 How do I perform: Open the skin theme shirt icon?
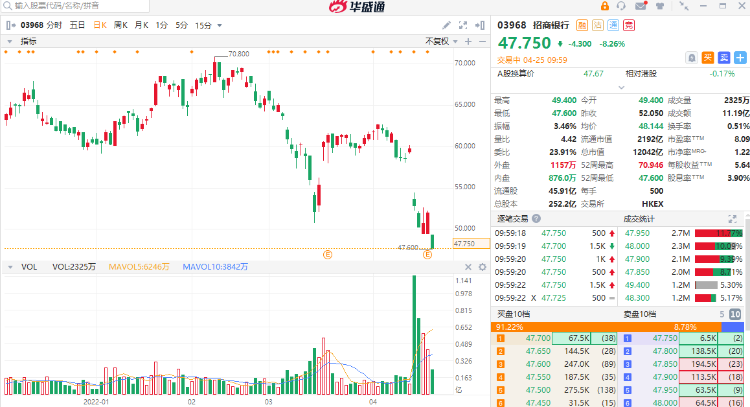point(660,6)
